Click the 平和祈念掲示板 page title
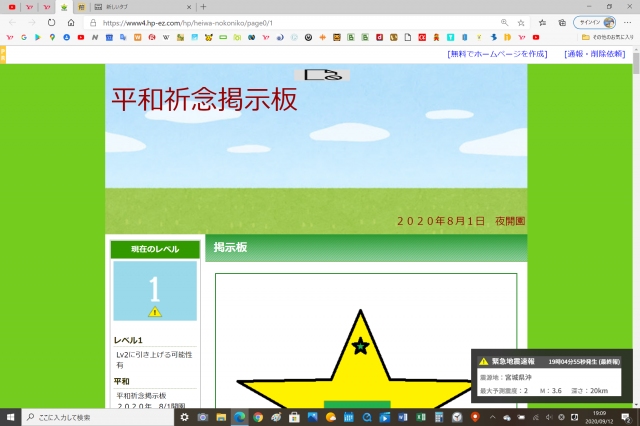The width and height of the screenshot is (640, 426). point(203,100)
